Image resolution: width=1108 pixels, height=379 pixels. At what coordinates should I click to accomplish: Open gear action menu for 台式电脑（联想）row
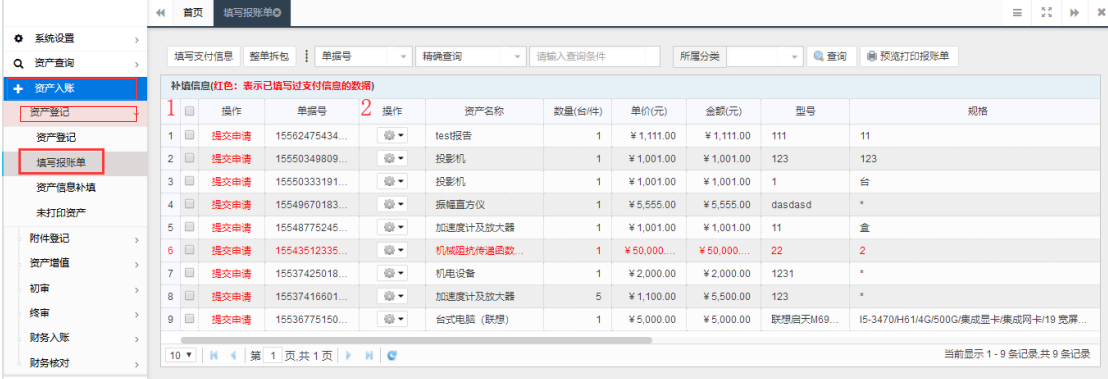pos(392,320)
